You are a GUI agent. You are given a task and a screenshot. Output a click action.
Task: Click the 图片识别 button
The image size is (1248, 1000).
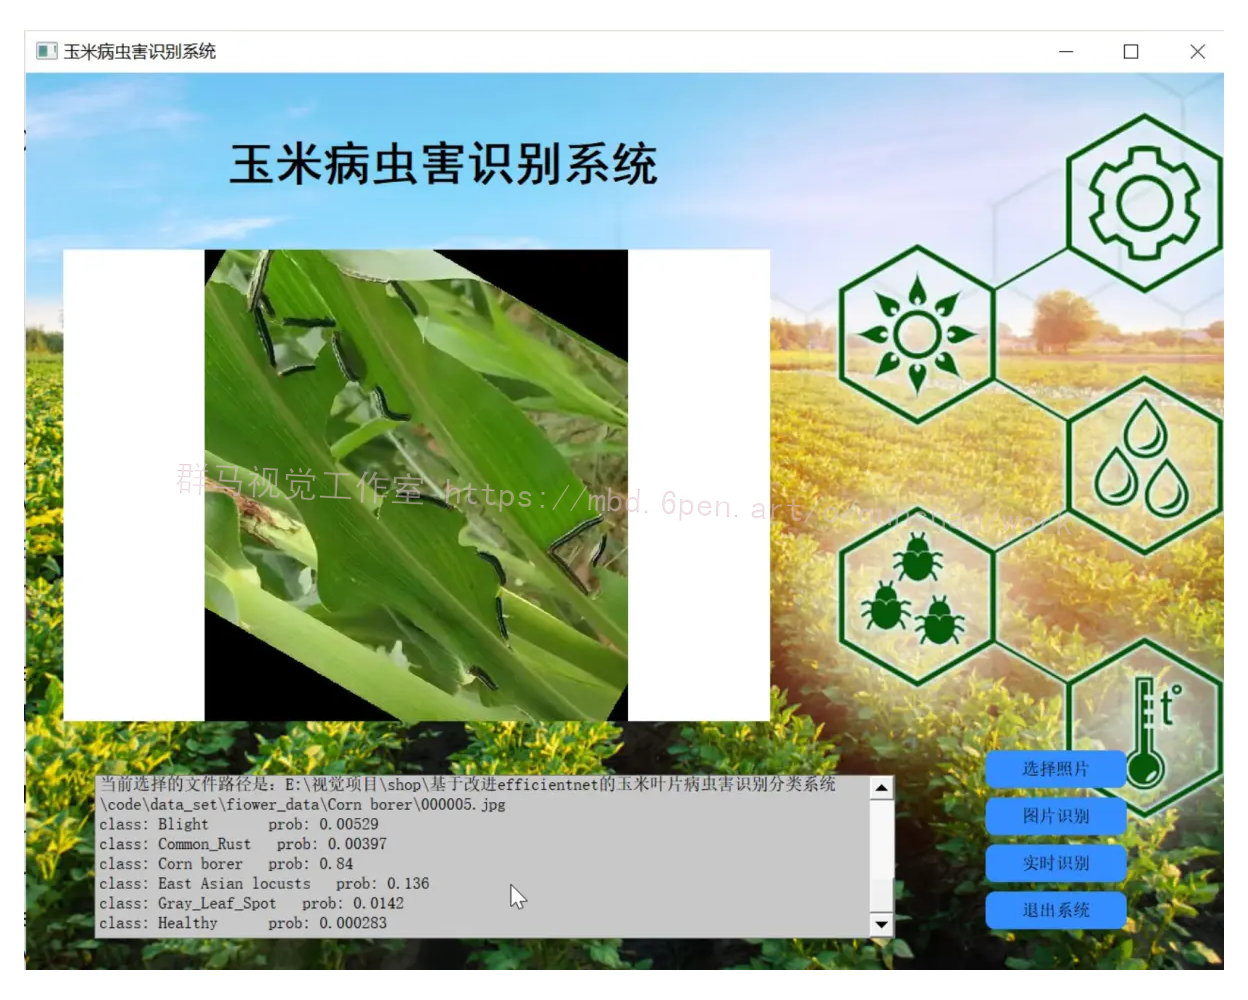click(1056, 816)
